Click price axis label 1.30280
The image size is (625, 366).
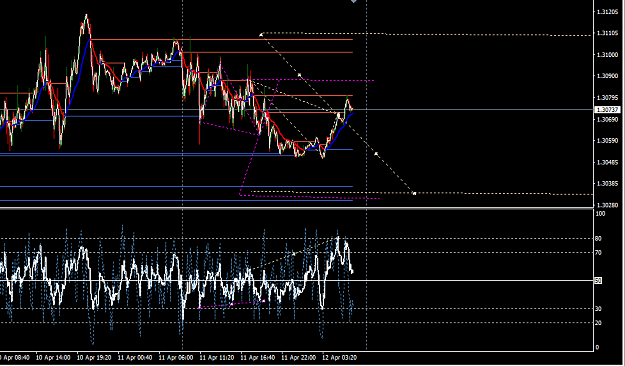coord(607,205)
